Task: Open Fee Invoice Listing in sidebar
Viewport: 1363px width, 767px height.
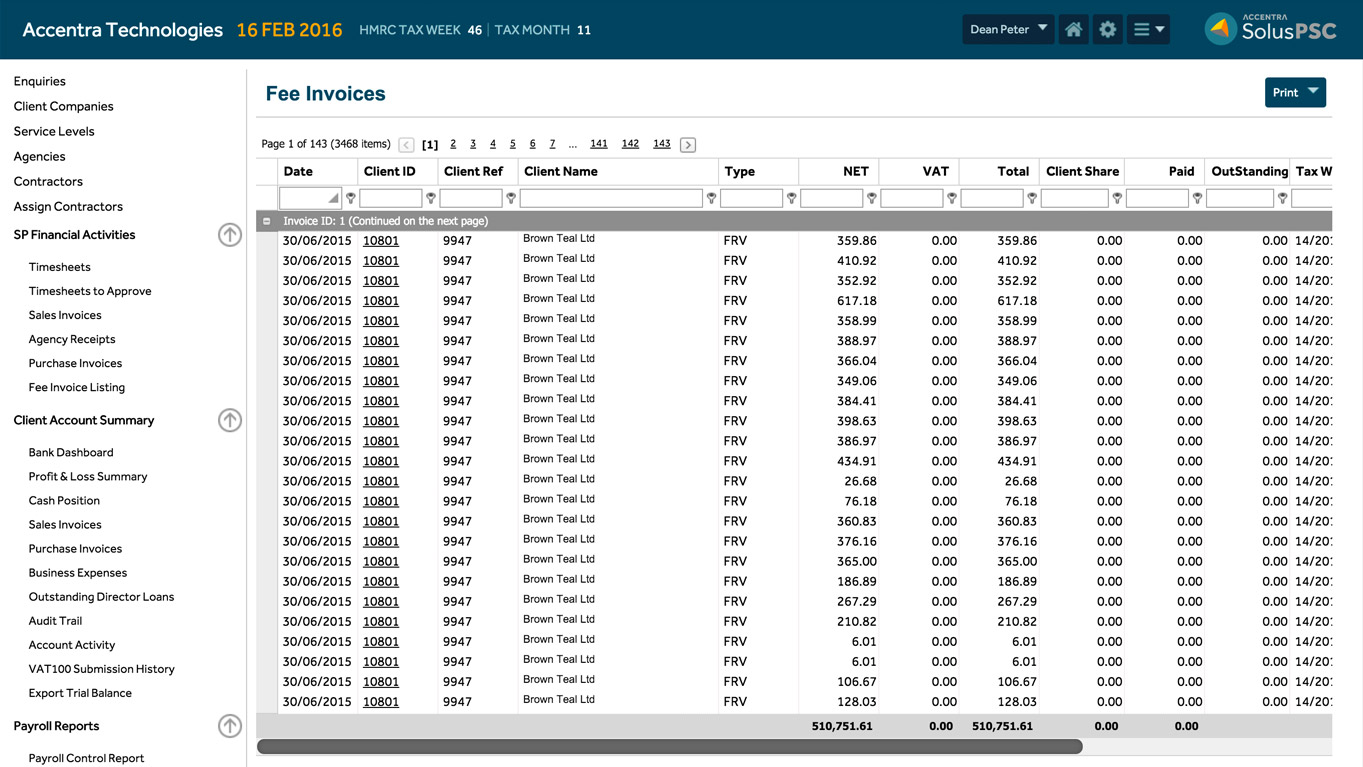Action: [x=77, y=388]
